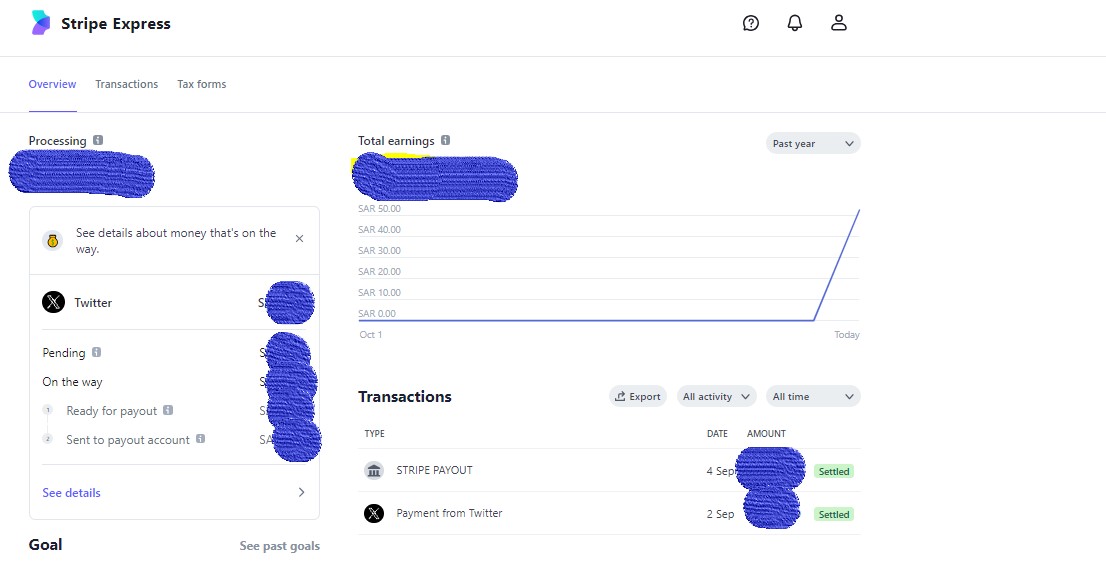Click the Ready for payout label

[111, 411]
